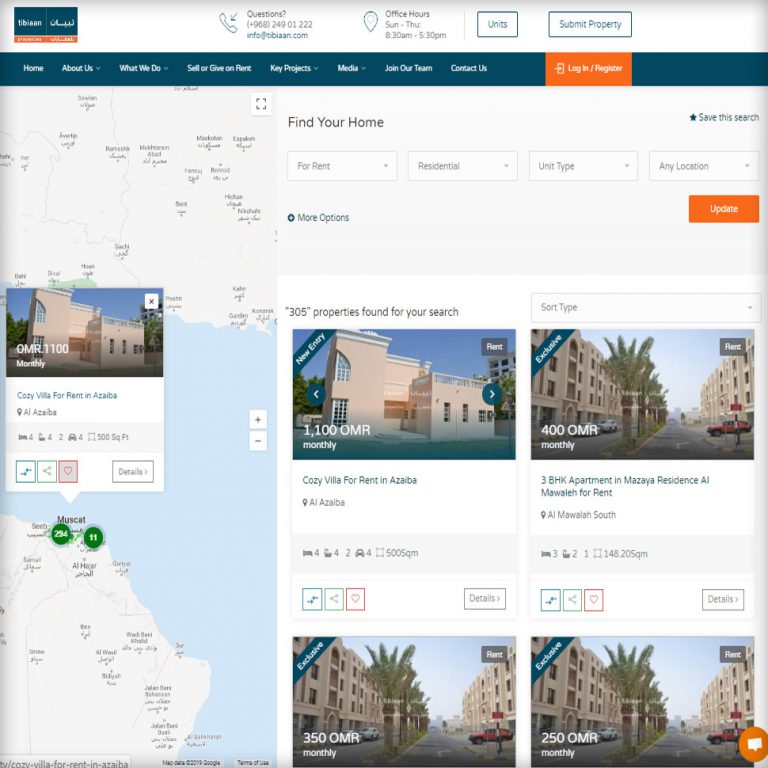Toggle favorite heart in map popup

(x=68, y=471)
